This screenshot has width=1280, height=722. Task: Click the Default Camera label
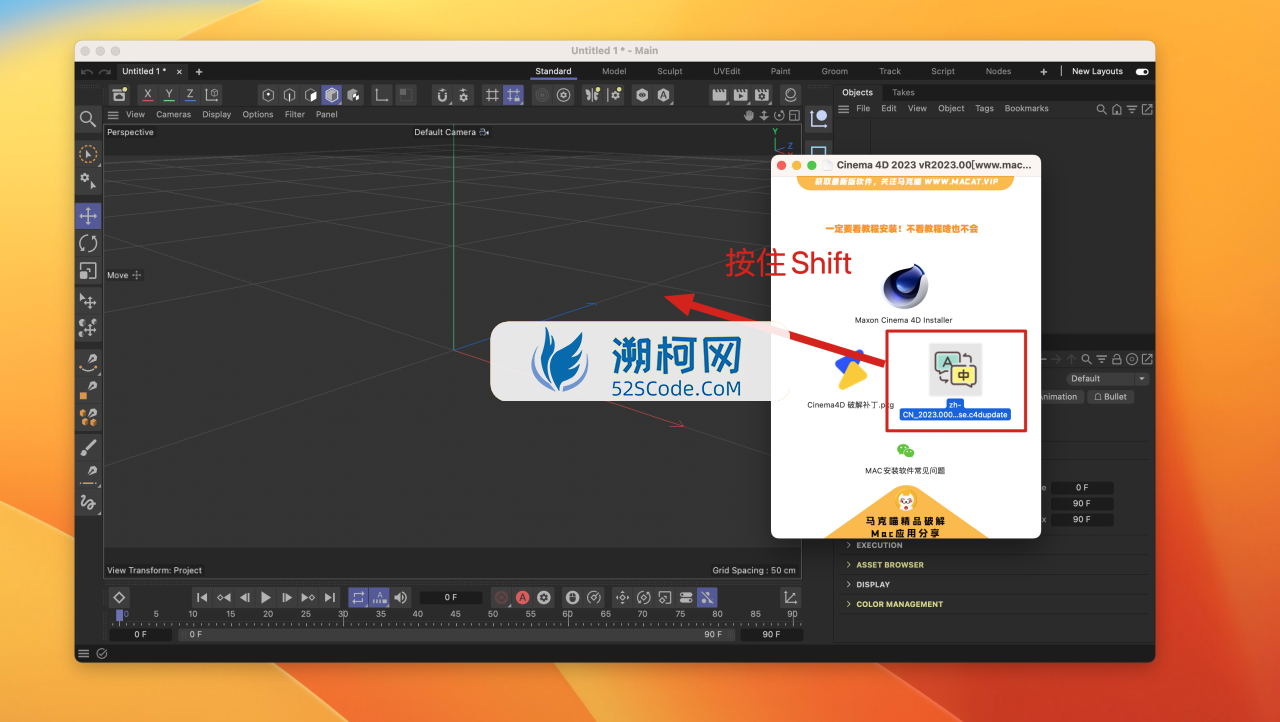pyautogui.click(x=445, y=132)
